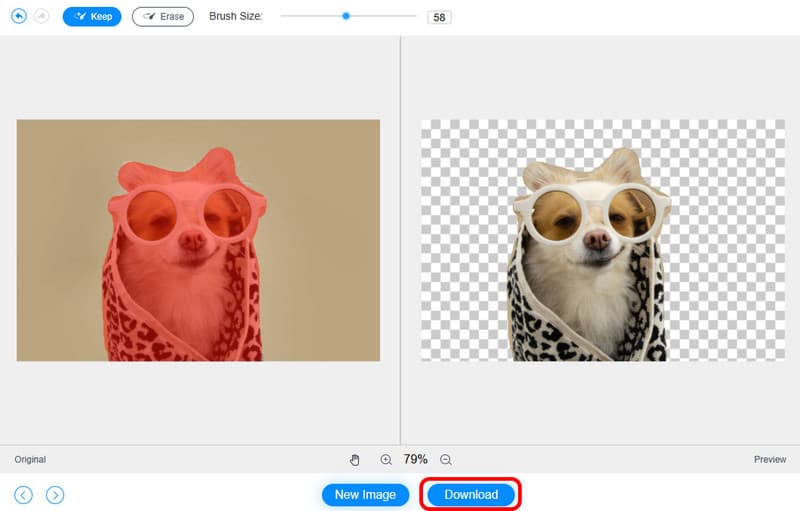This screenshot has width=800, height=511.
Task: Switch to the Erase brush mode
Action: click(x=163, y=17)
